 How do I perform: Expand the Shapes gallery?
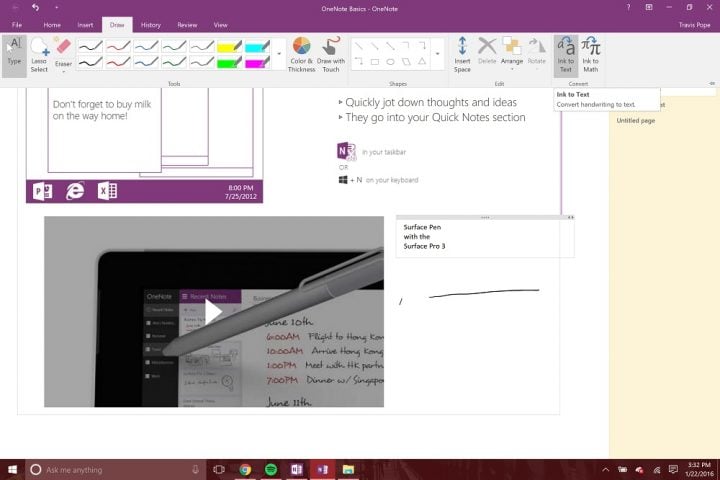pyautogui.click(x=438, y=54)
